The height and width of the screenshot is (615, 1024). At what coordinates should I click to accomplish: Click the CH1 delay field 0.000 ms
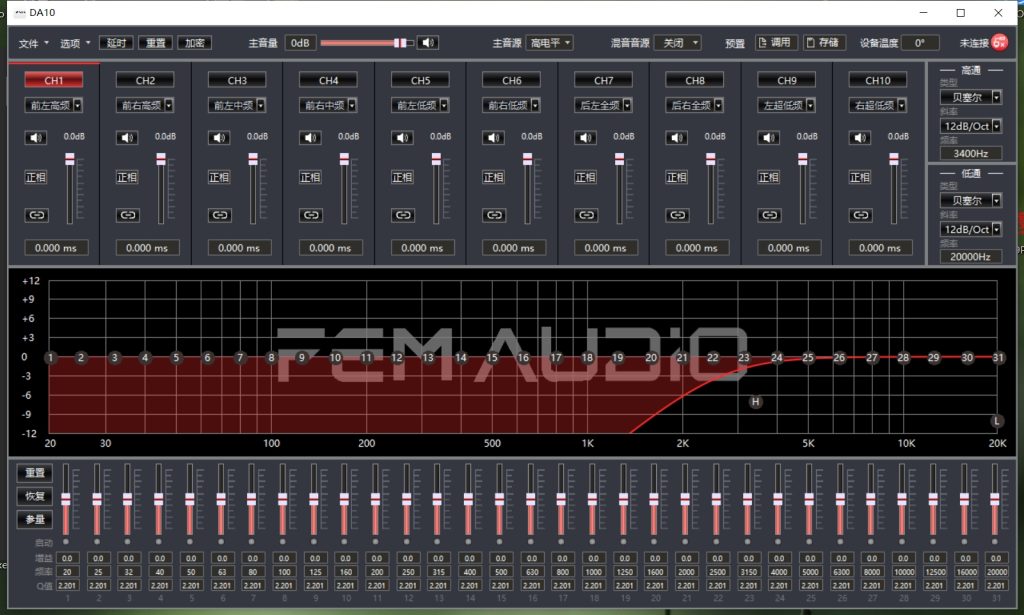pos(56,248)
